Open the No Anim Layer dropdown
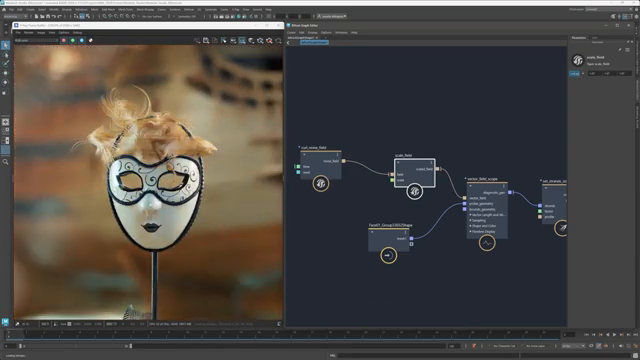 pos(535,346)
